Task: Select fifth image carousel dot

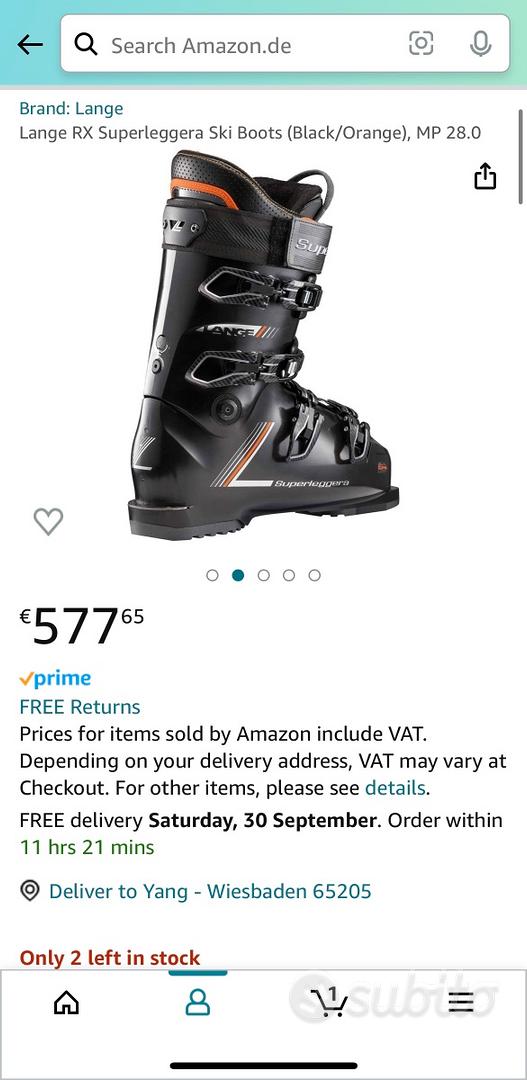Action: [314, 575]
